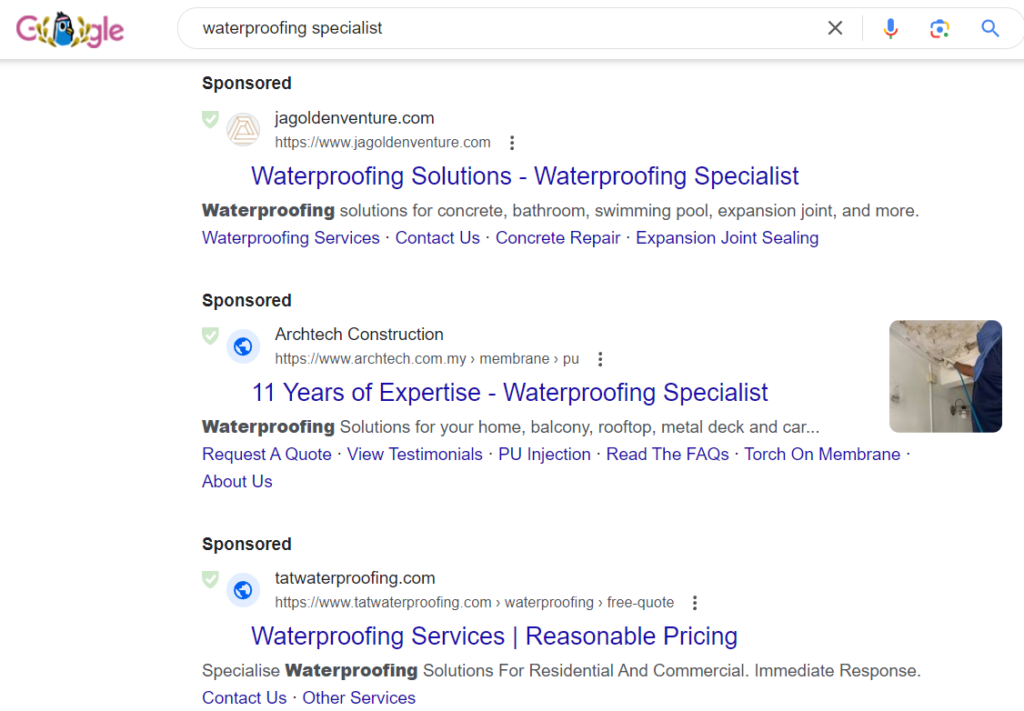
Task: Open three-dot options for Archtech ad
Action: (600, 359)
